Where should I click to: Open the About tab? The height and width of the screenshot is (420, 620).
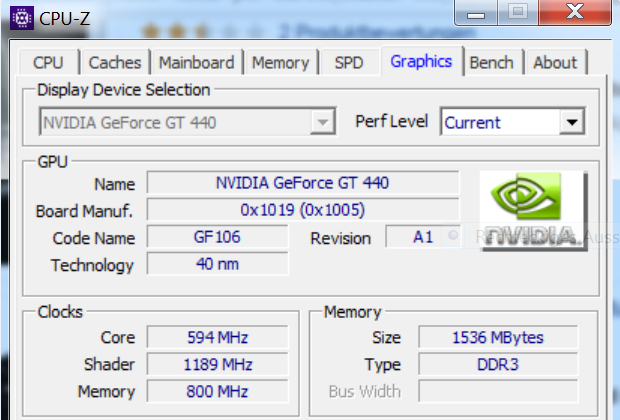[555, 62]
